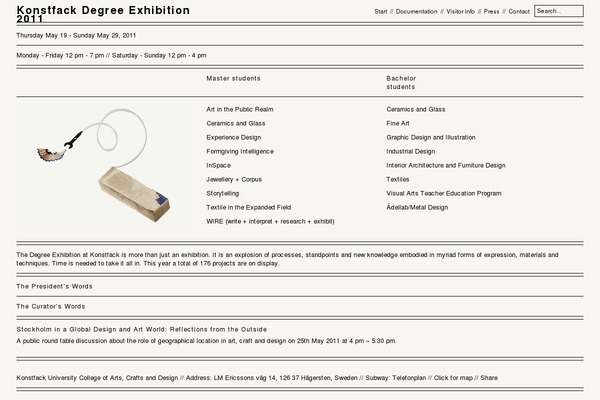Open Textile in the Expanded Field
Image resolution: width=600 pixels, height=400 pixels.
click(x=248, y=207)
